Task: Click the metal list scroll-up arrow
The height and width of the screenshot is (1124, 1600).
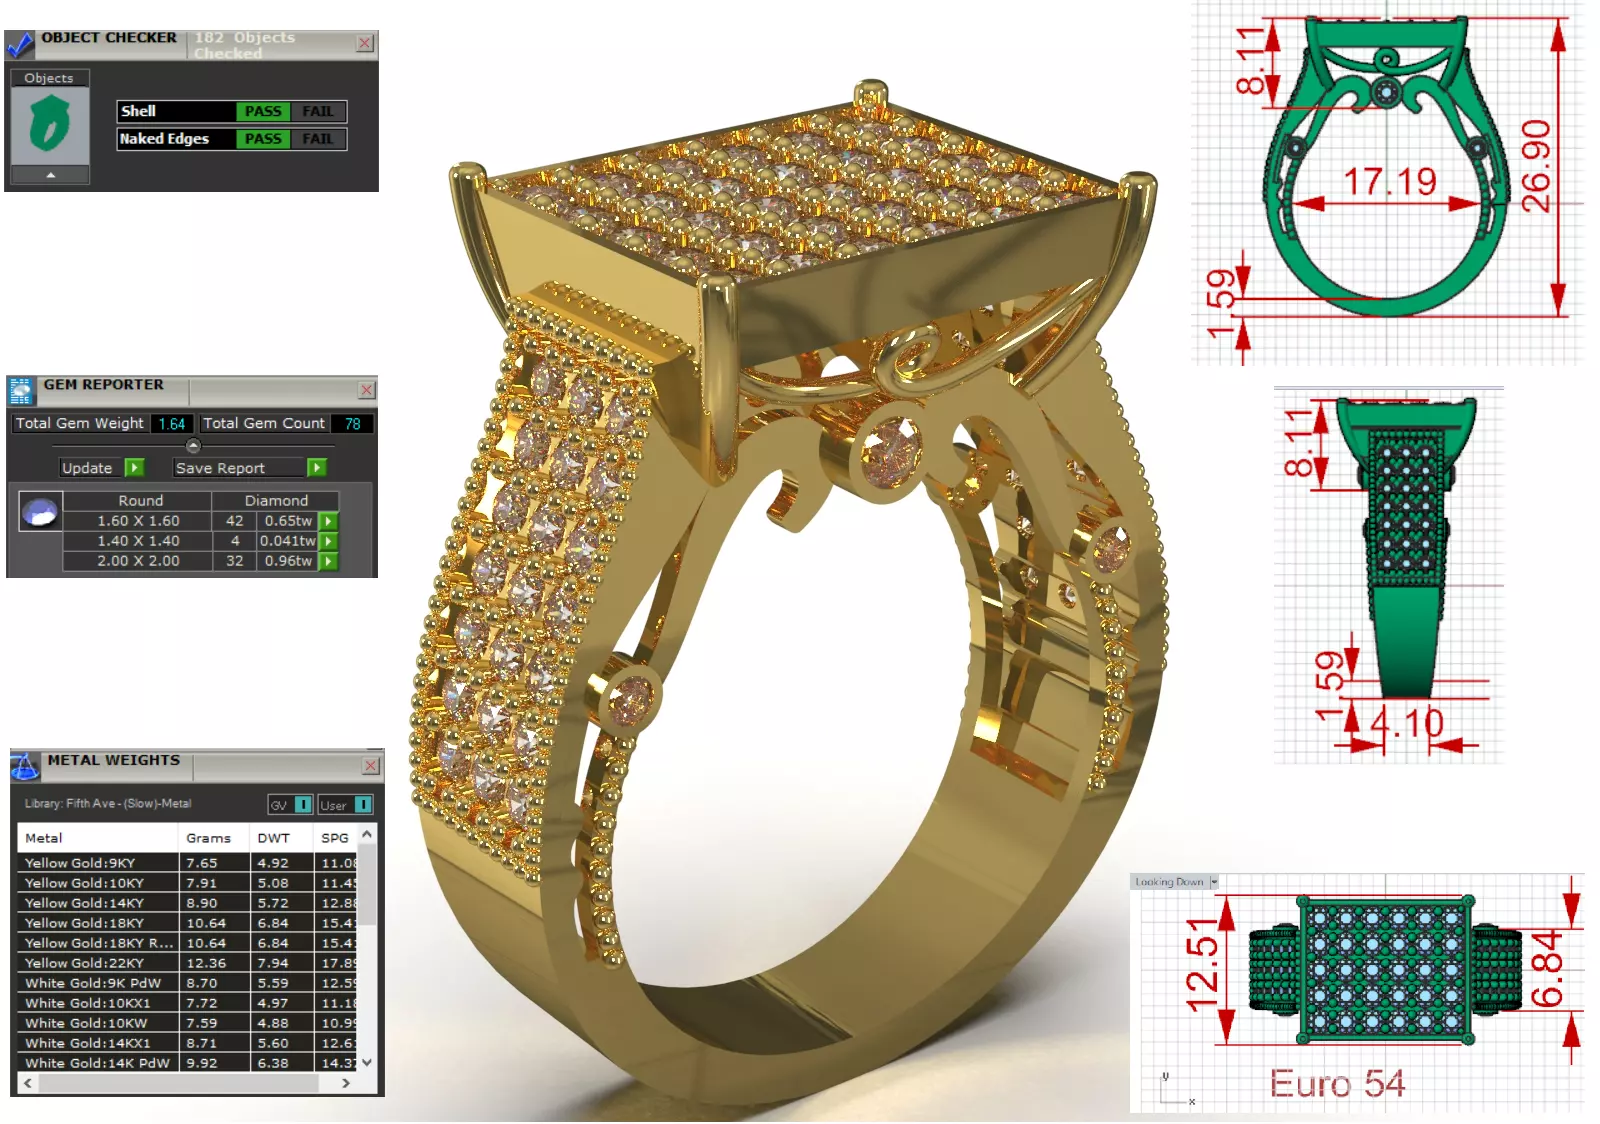Action: pos(367,834)
